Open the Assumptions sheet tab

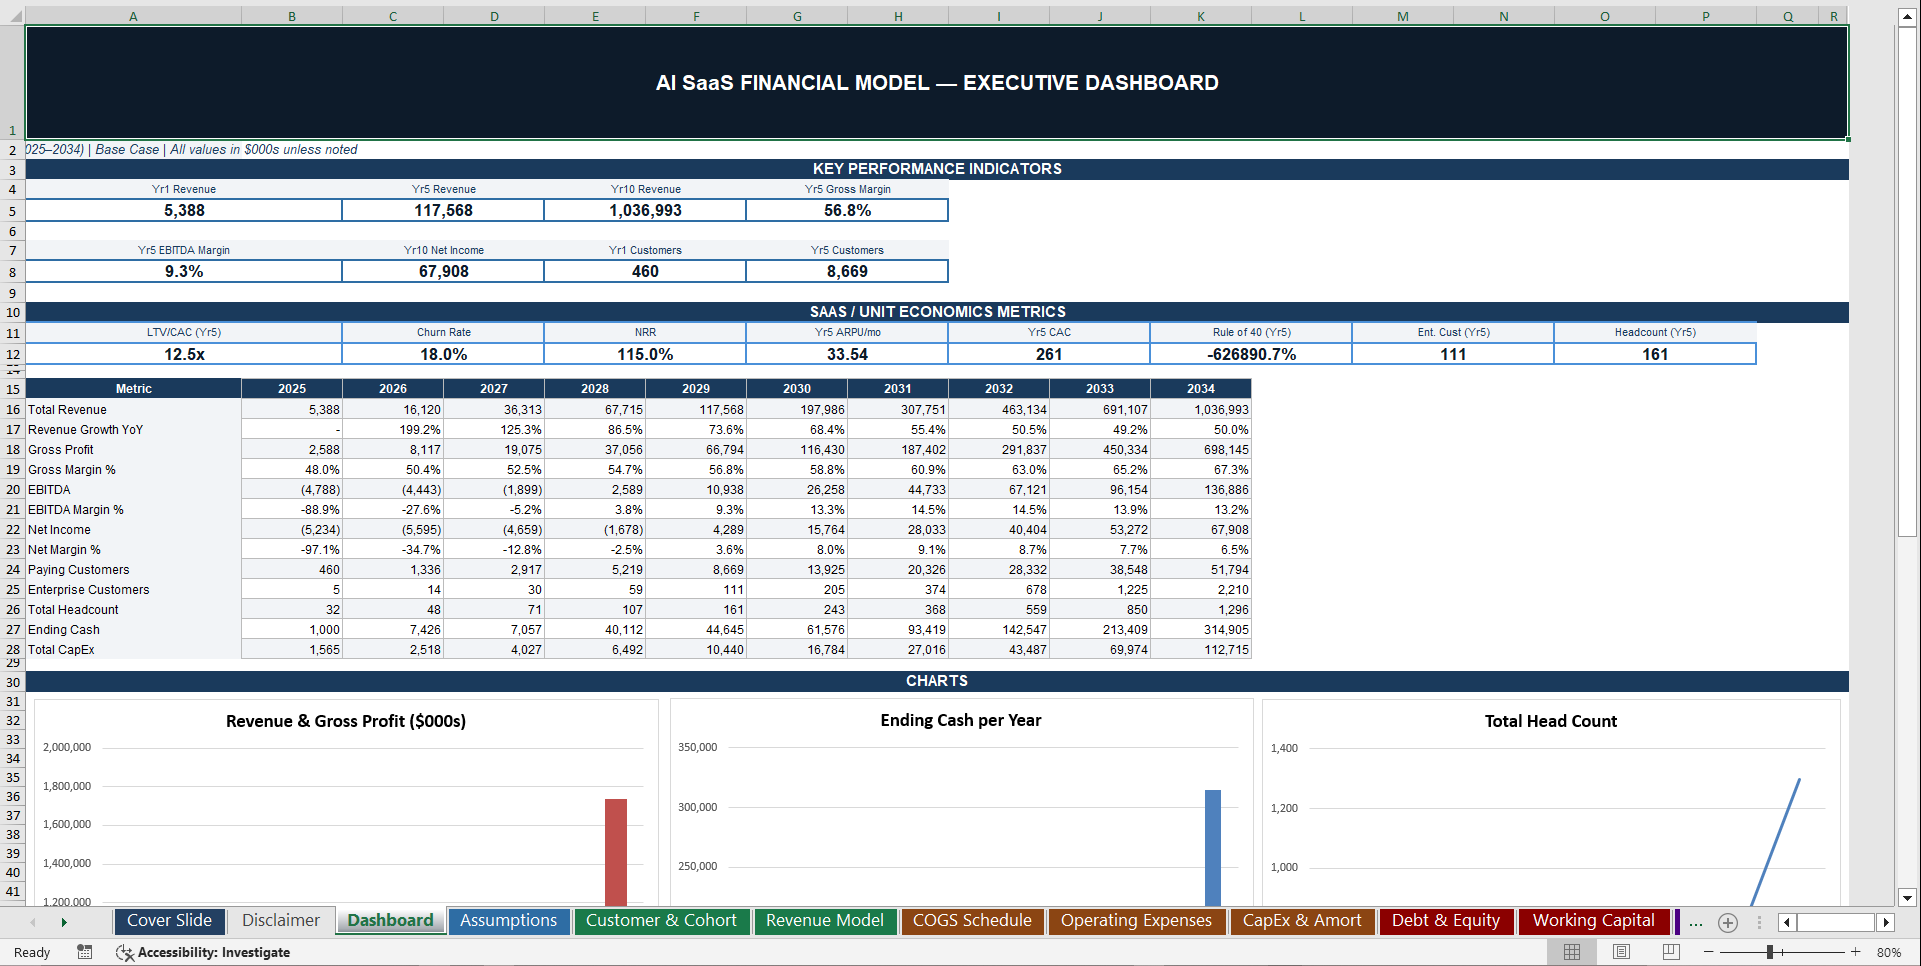click(x=508, y=921)
